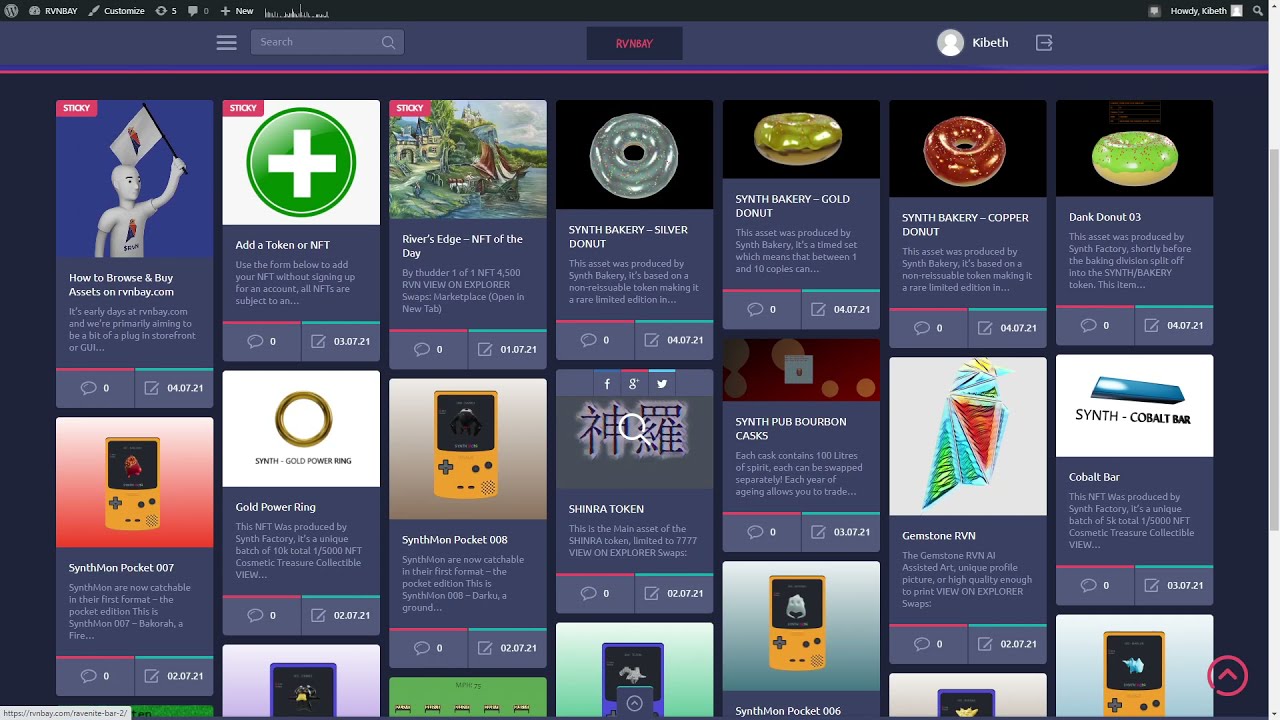
Task: Click the silver donut thumbnail
Action: tap(634, 155)
